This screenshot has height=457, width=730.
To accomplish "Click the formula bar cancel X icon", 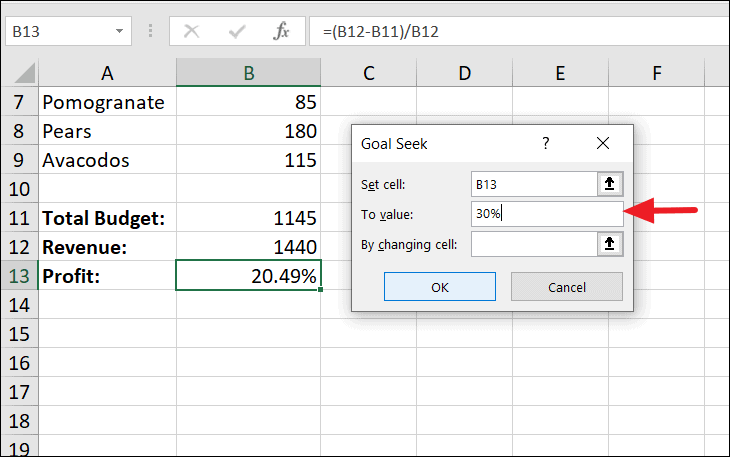I will (191, 32).
